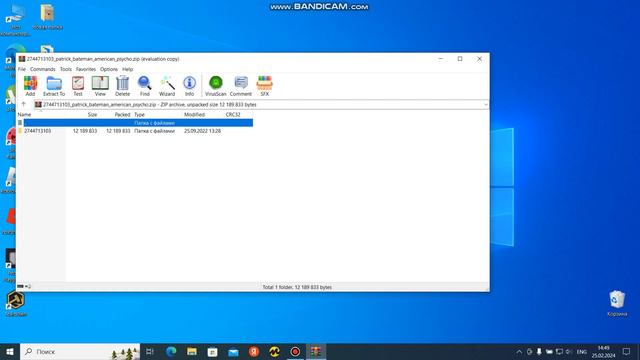This screenshot has height=360, width=640.
Task: Select the folder desktop icon at top
Action: click(x=47, y=17)
